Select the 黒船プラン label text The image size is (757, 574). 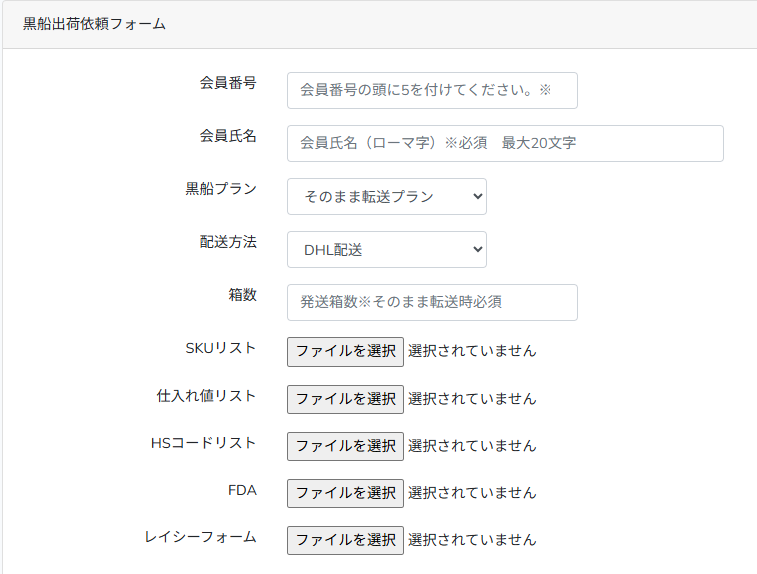(x=221, y=188)
